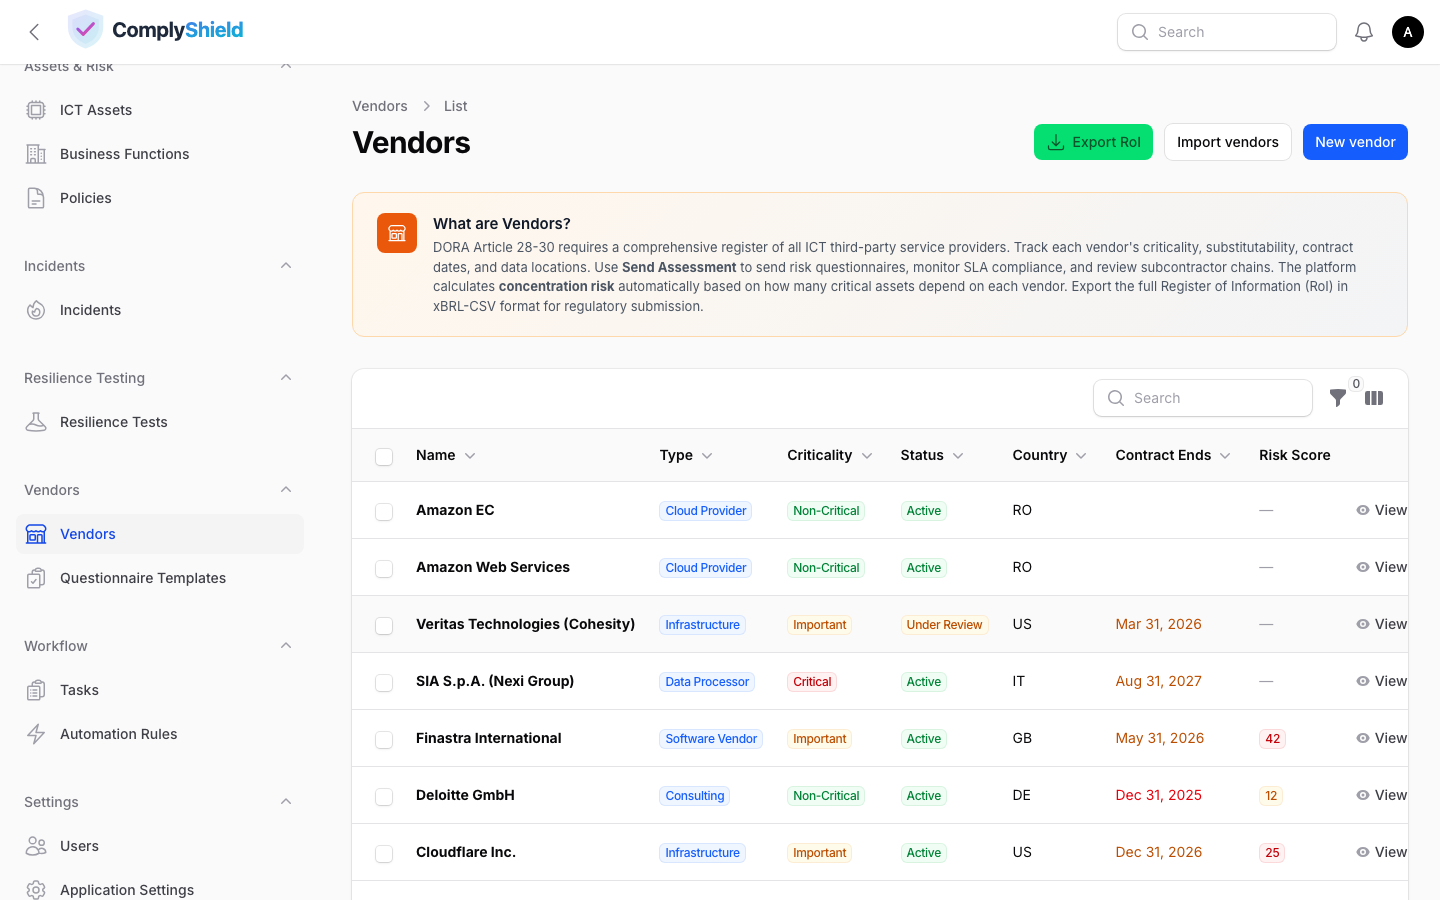Click the Policies document icon
This screenshot has width=1440, height=900.
[36, 198]
